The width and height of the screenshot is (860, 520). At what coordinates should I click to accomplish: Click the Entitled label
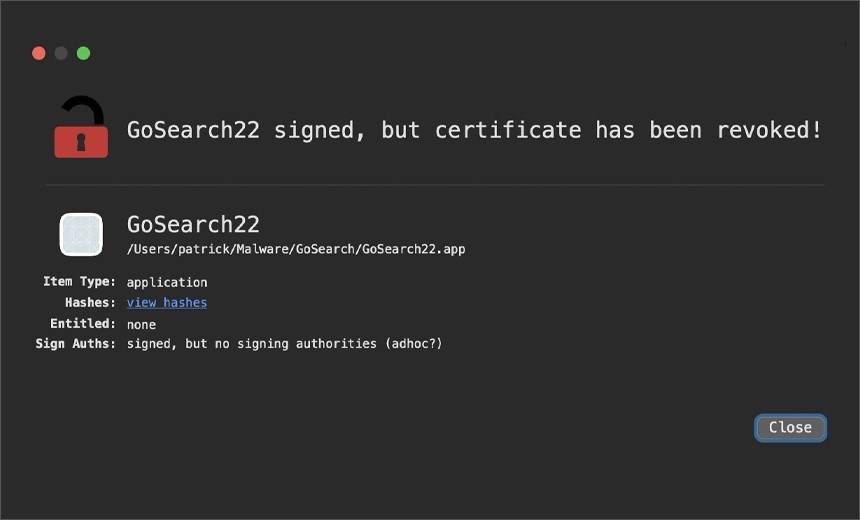(83, 324)
